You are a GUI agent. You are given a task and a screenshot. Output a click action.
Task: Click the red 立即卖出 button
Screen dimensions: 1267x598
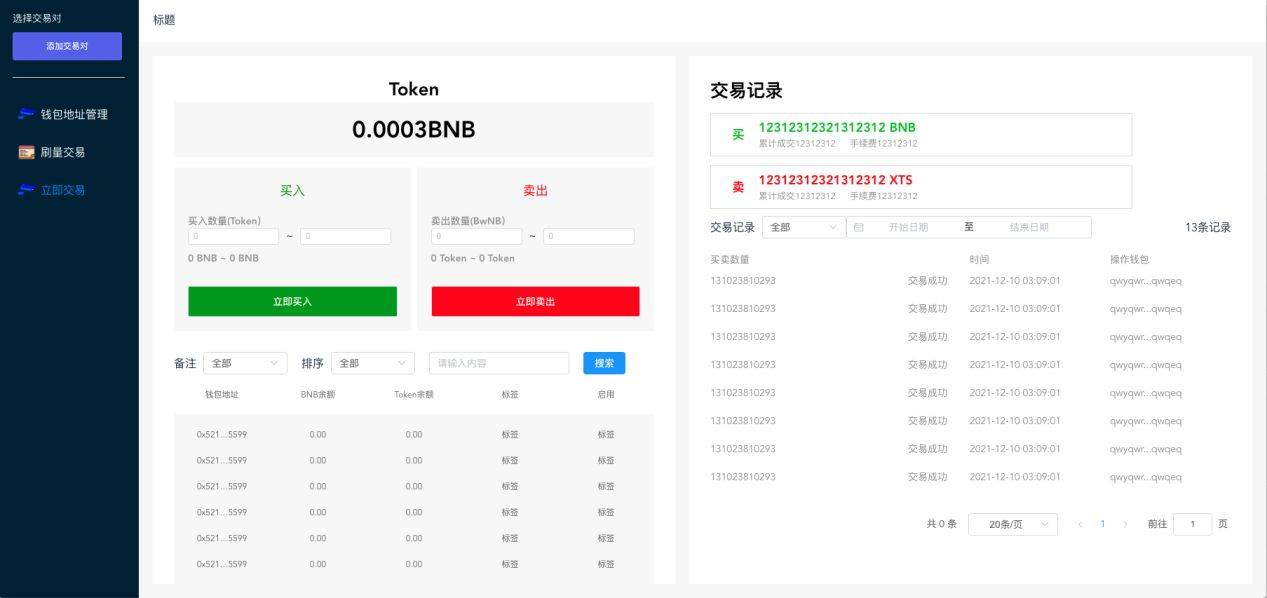click(x=535, y=301)
